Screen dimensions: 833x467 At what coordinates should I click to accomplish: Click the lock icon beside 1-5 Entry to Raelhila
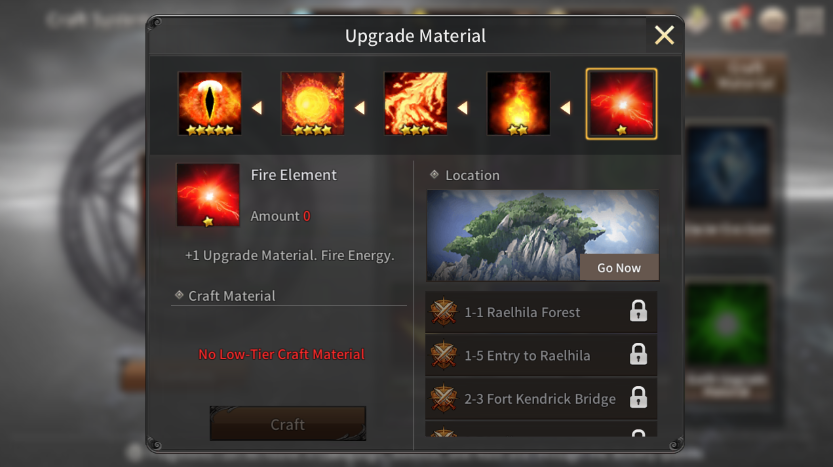click(638, 354)
